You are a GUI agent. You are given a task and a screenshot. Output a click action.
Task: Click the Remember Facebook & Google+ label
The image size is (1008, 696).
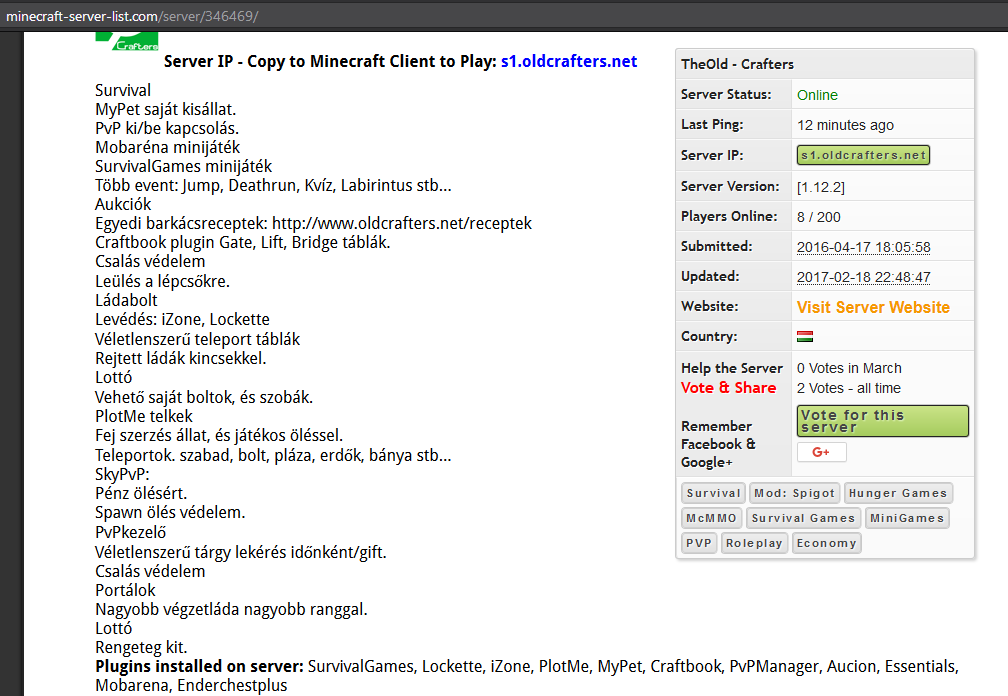(x=718, y=444)
